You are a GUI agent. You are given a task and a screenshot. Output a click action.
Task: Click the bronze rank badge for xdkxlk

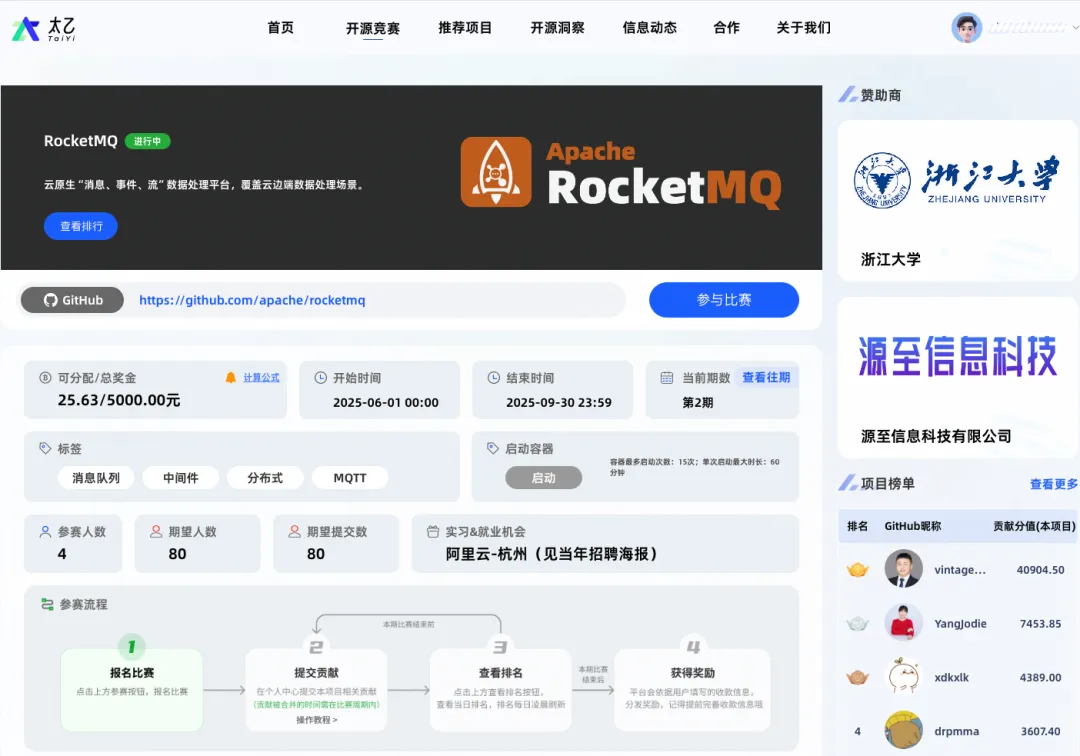coord(858,677)
